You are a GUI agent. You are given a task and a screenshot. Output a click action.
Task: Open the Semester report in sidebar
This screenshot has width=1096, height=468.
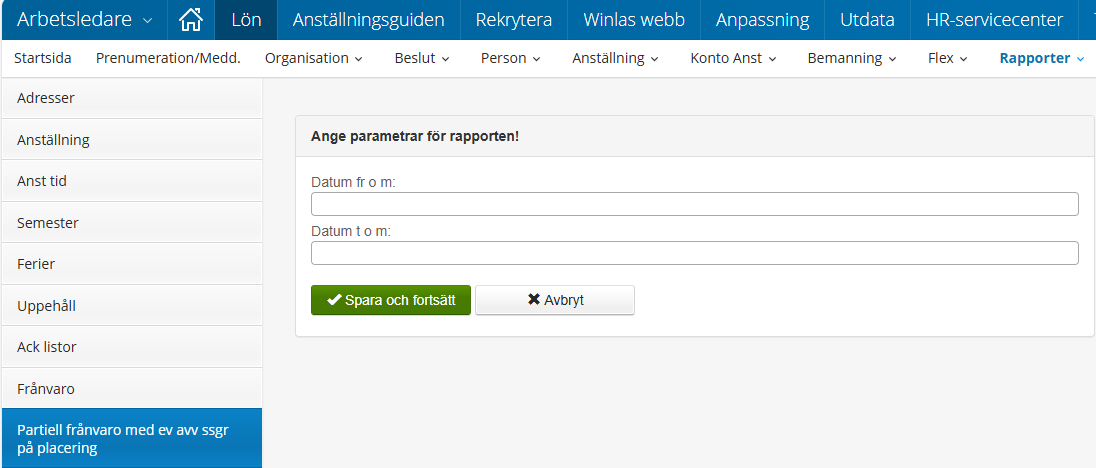[x=131, y=223]
